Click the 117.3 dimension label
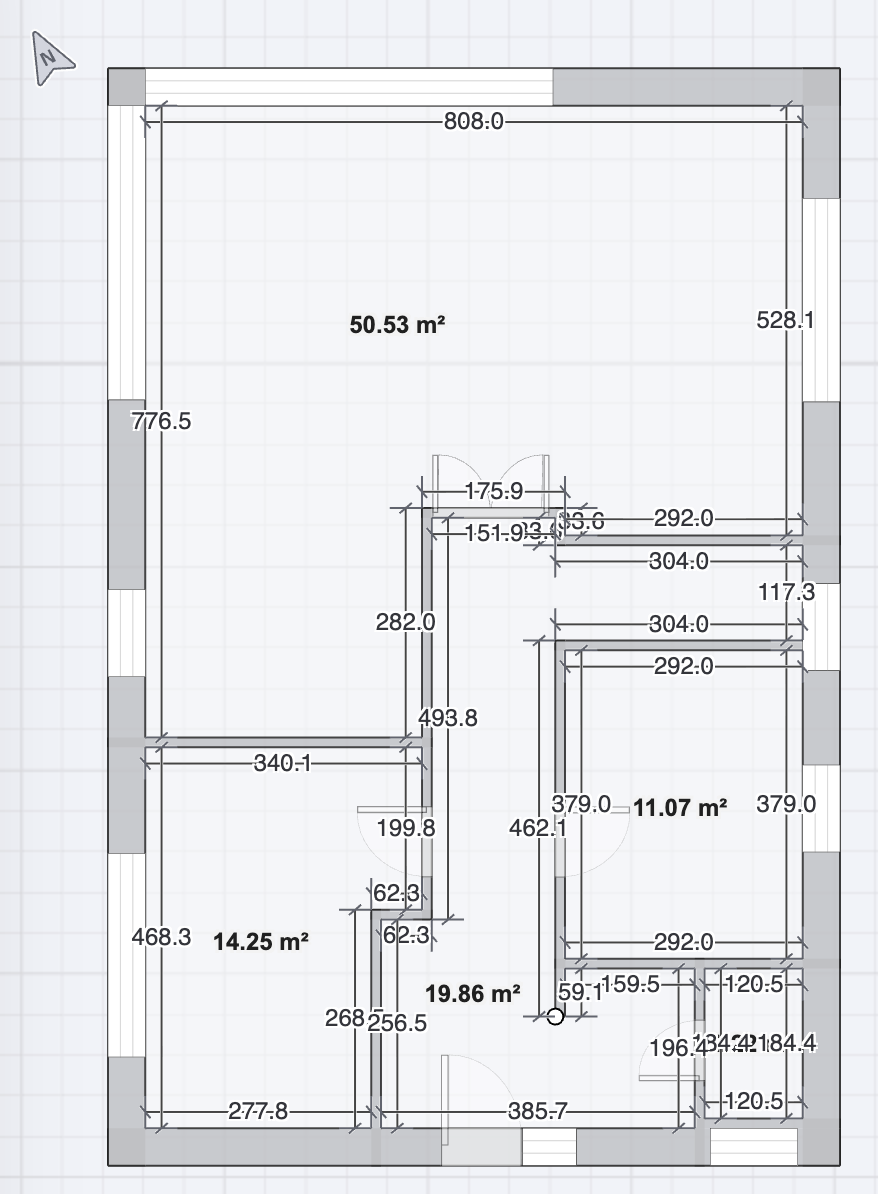The width and height of the screenshot is (878, 1194). pos(787,592)
